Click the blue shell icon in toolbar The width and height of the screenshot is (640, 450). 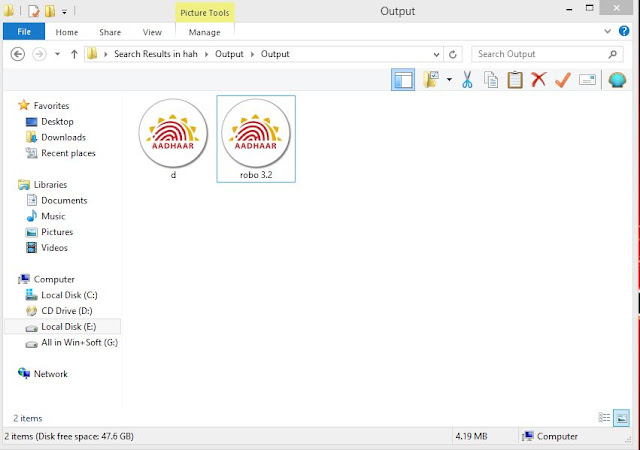617,80
